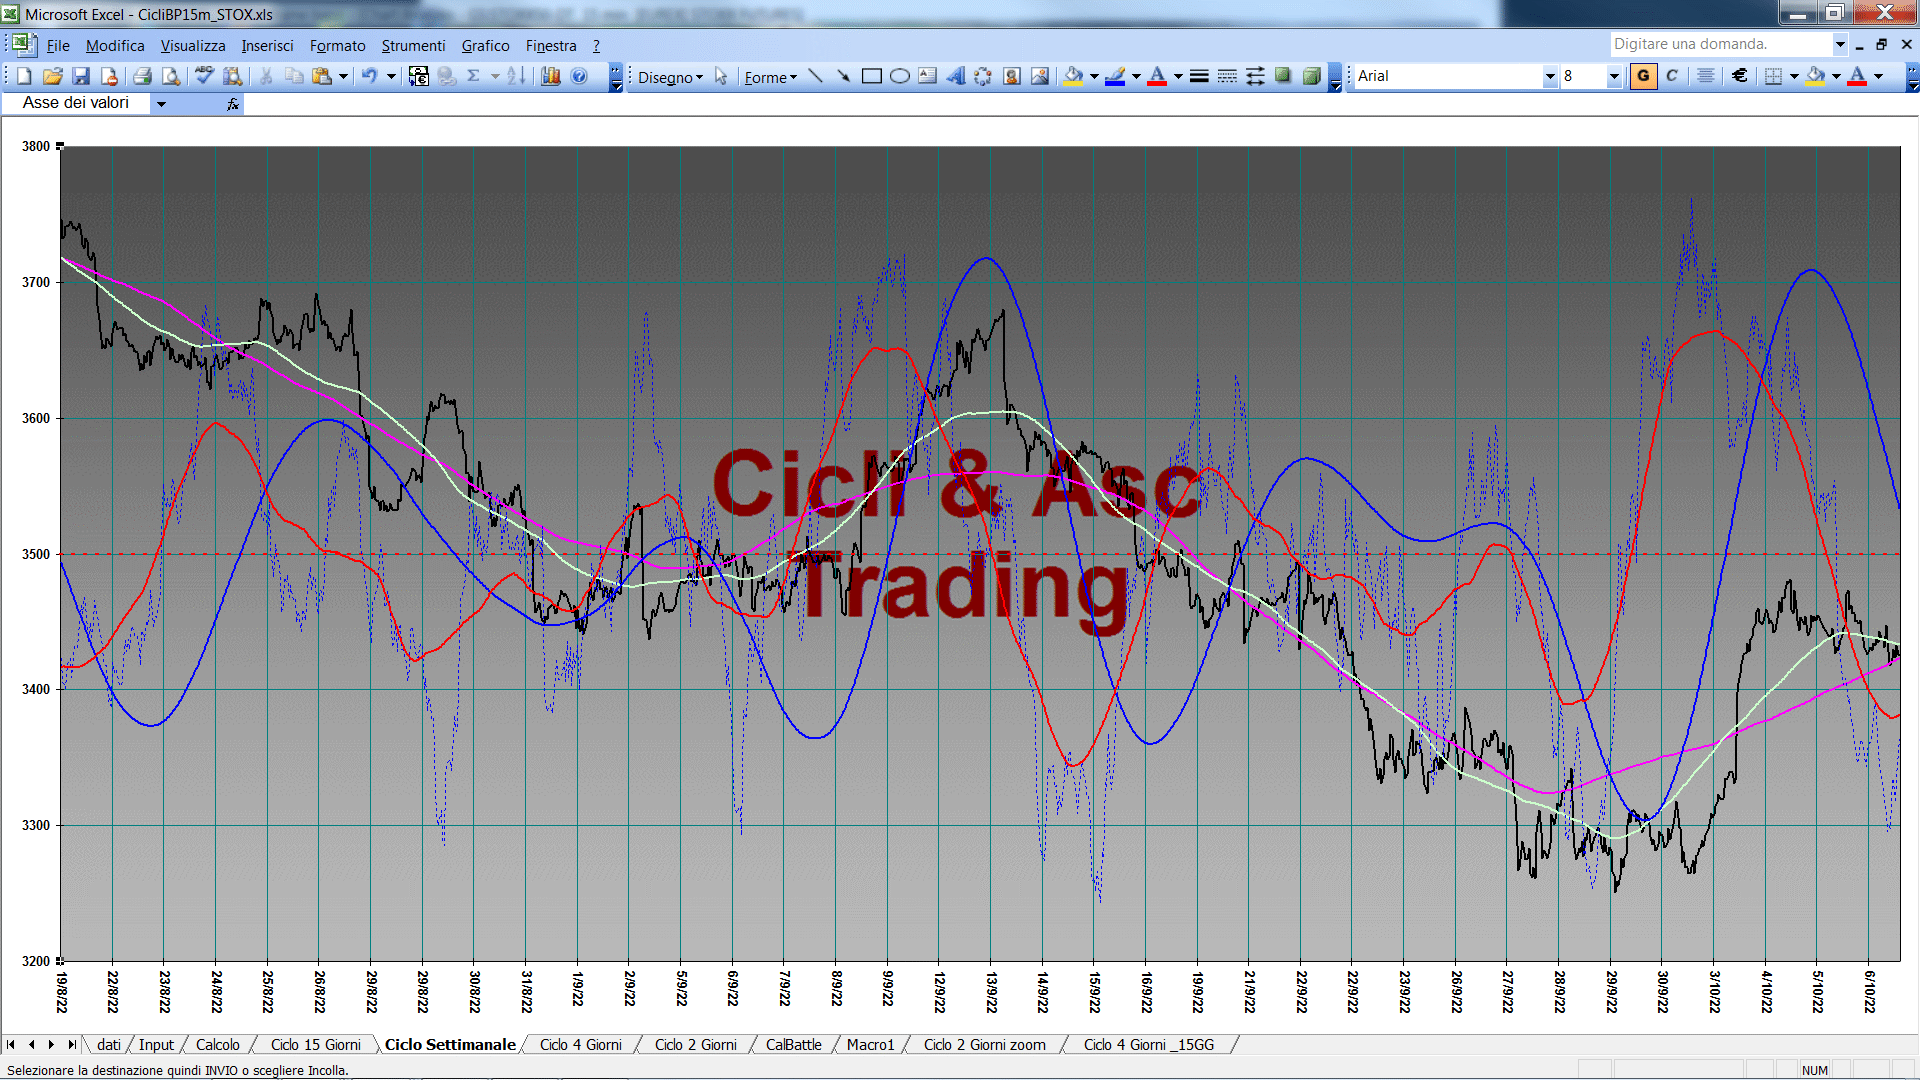Screen dimensions: 1920x1080
Task: Save the workbook with the floppy icon
Action: click(x=81, y=76)
